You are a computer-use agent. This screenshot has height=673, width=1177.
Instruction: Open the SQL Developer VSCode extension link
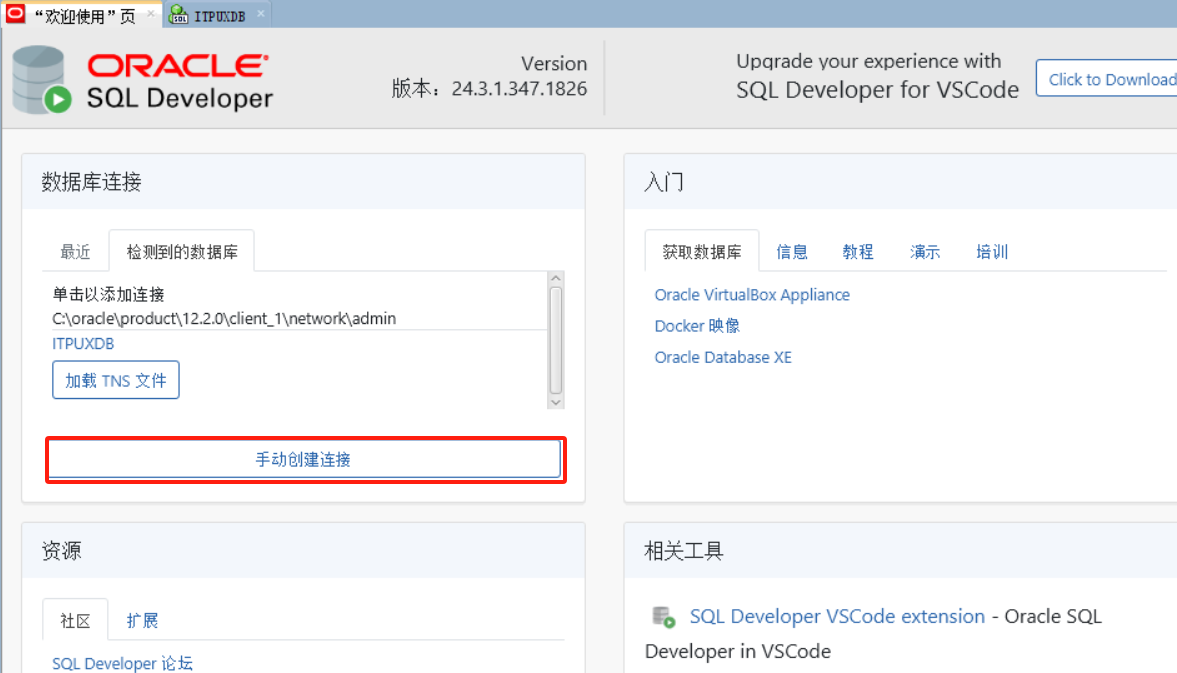coord(837,616)
